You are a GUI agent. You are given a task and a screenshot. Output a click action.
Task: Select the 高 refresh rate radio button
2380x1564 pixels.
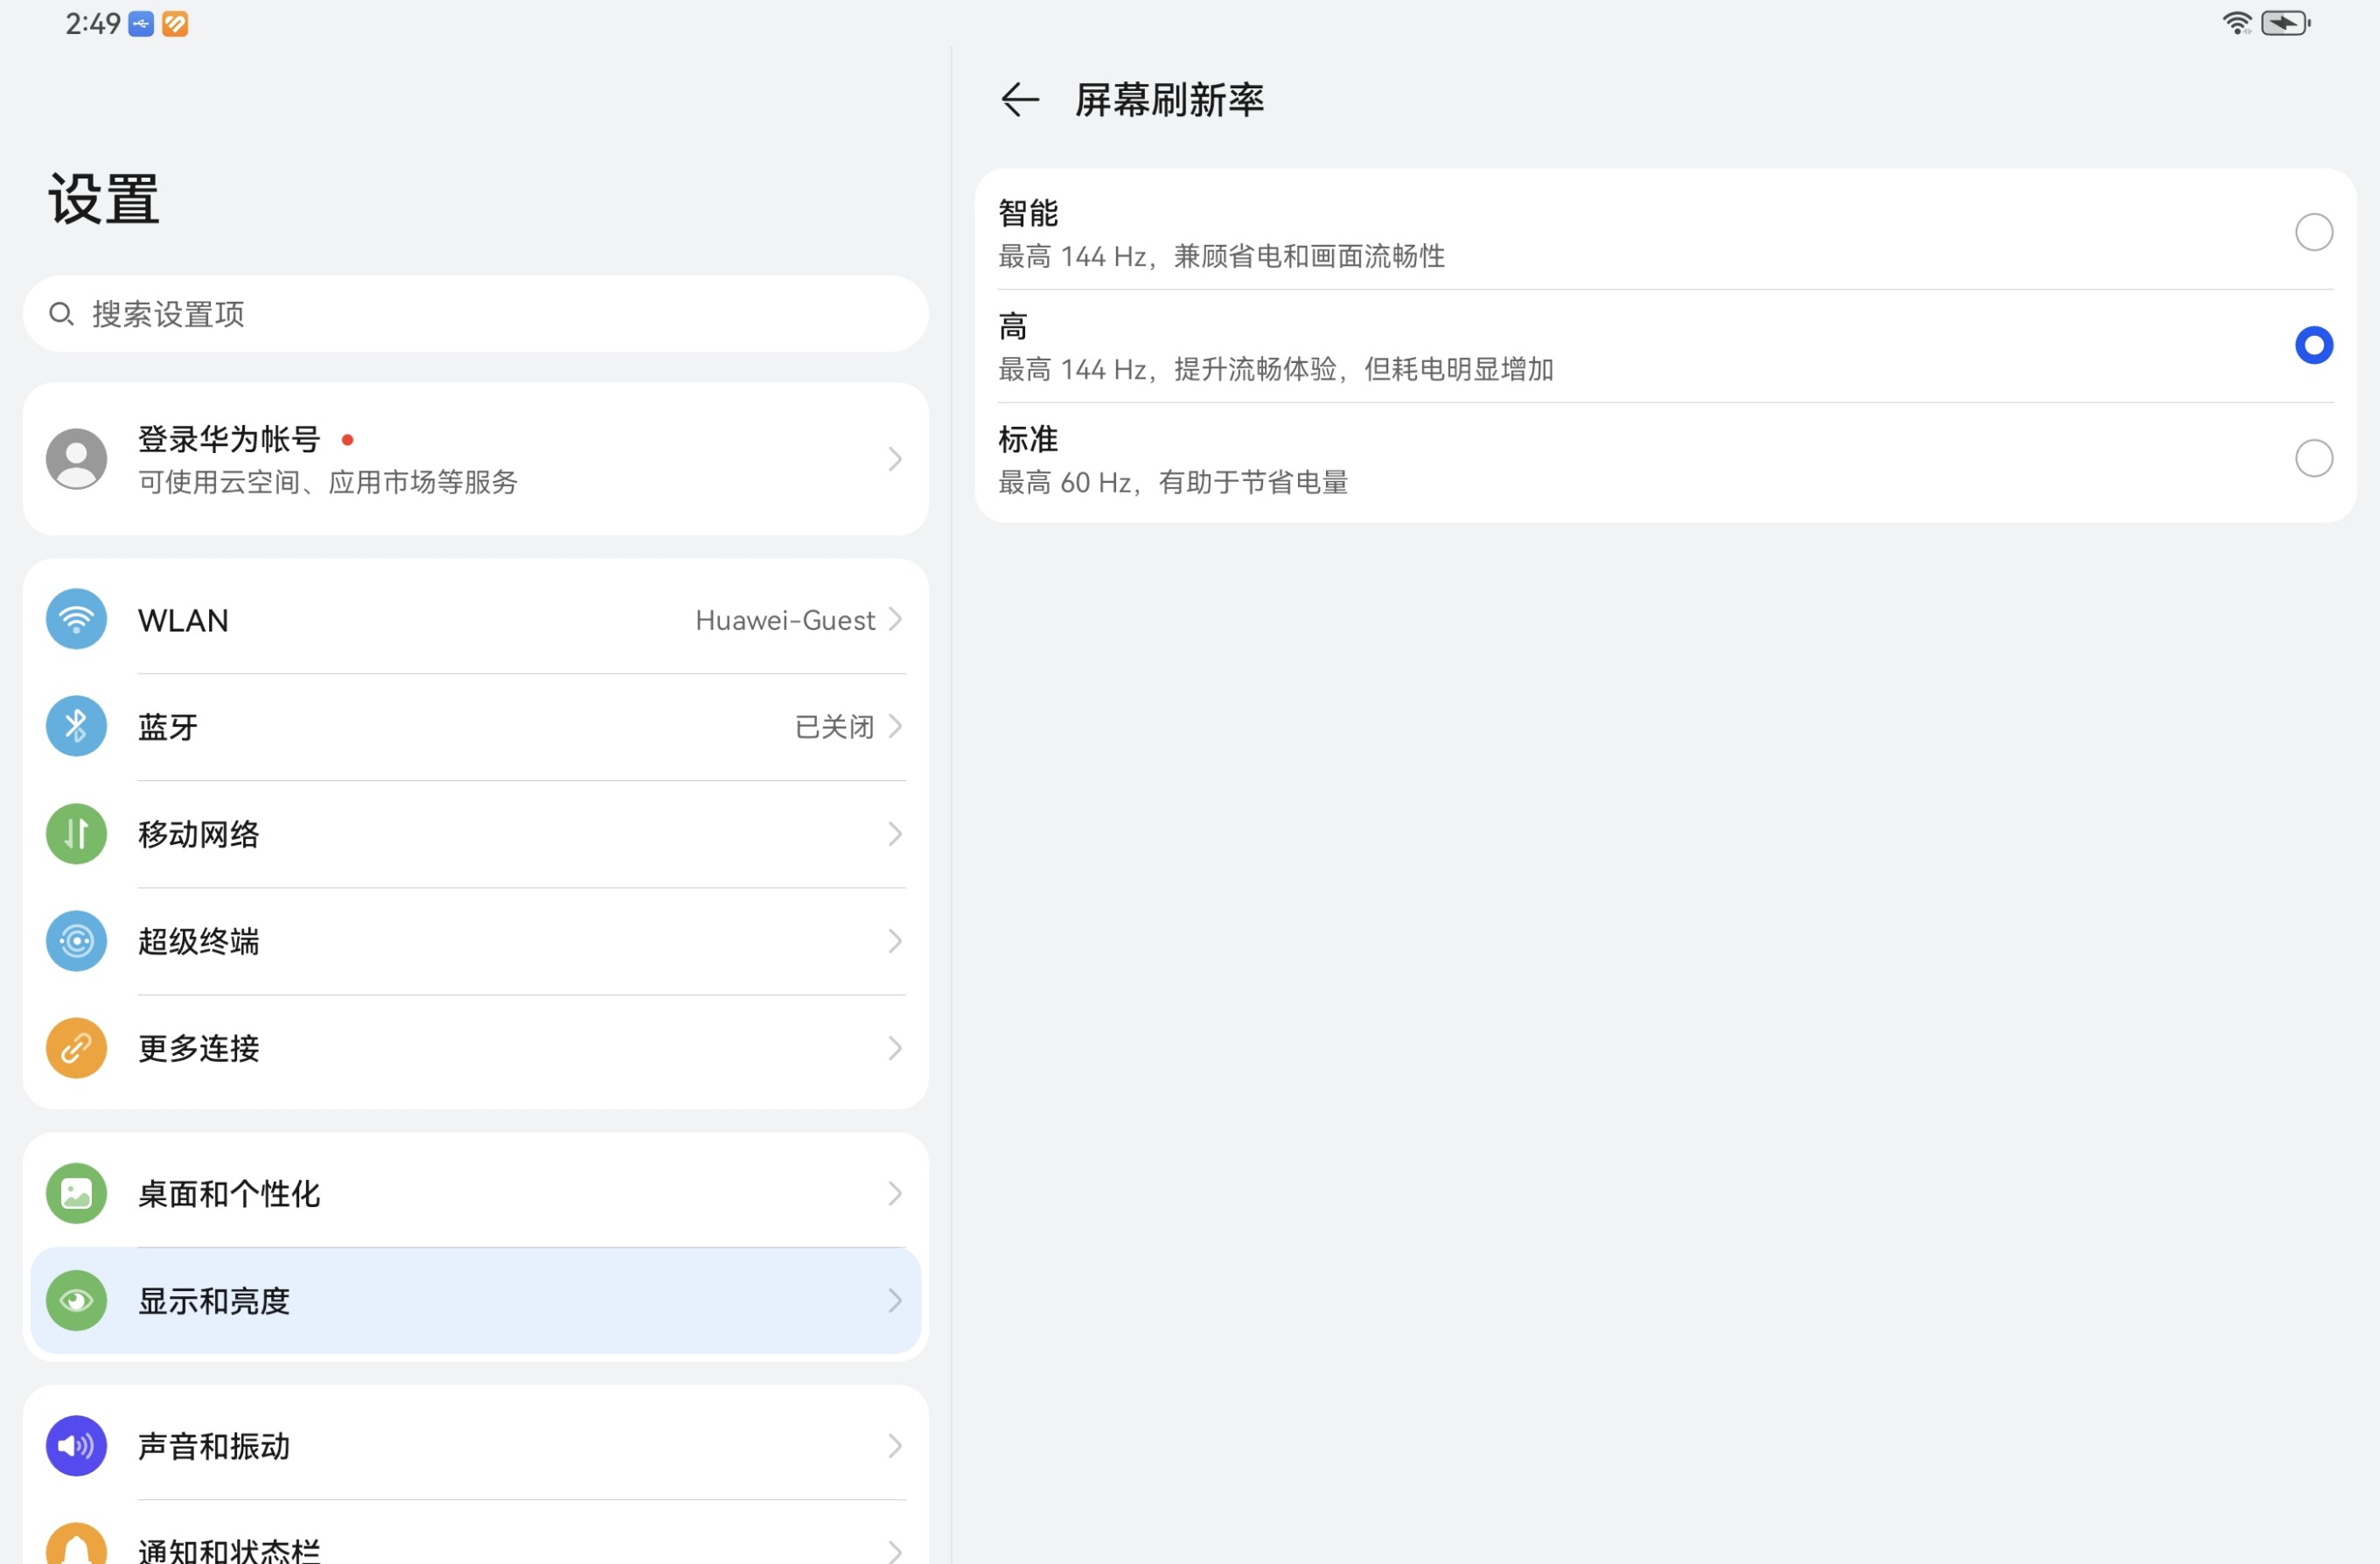point(2313,345)
